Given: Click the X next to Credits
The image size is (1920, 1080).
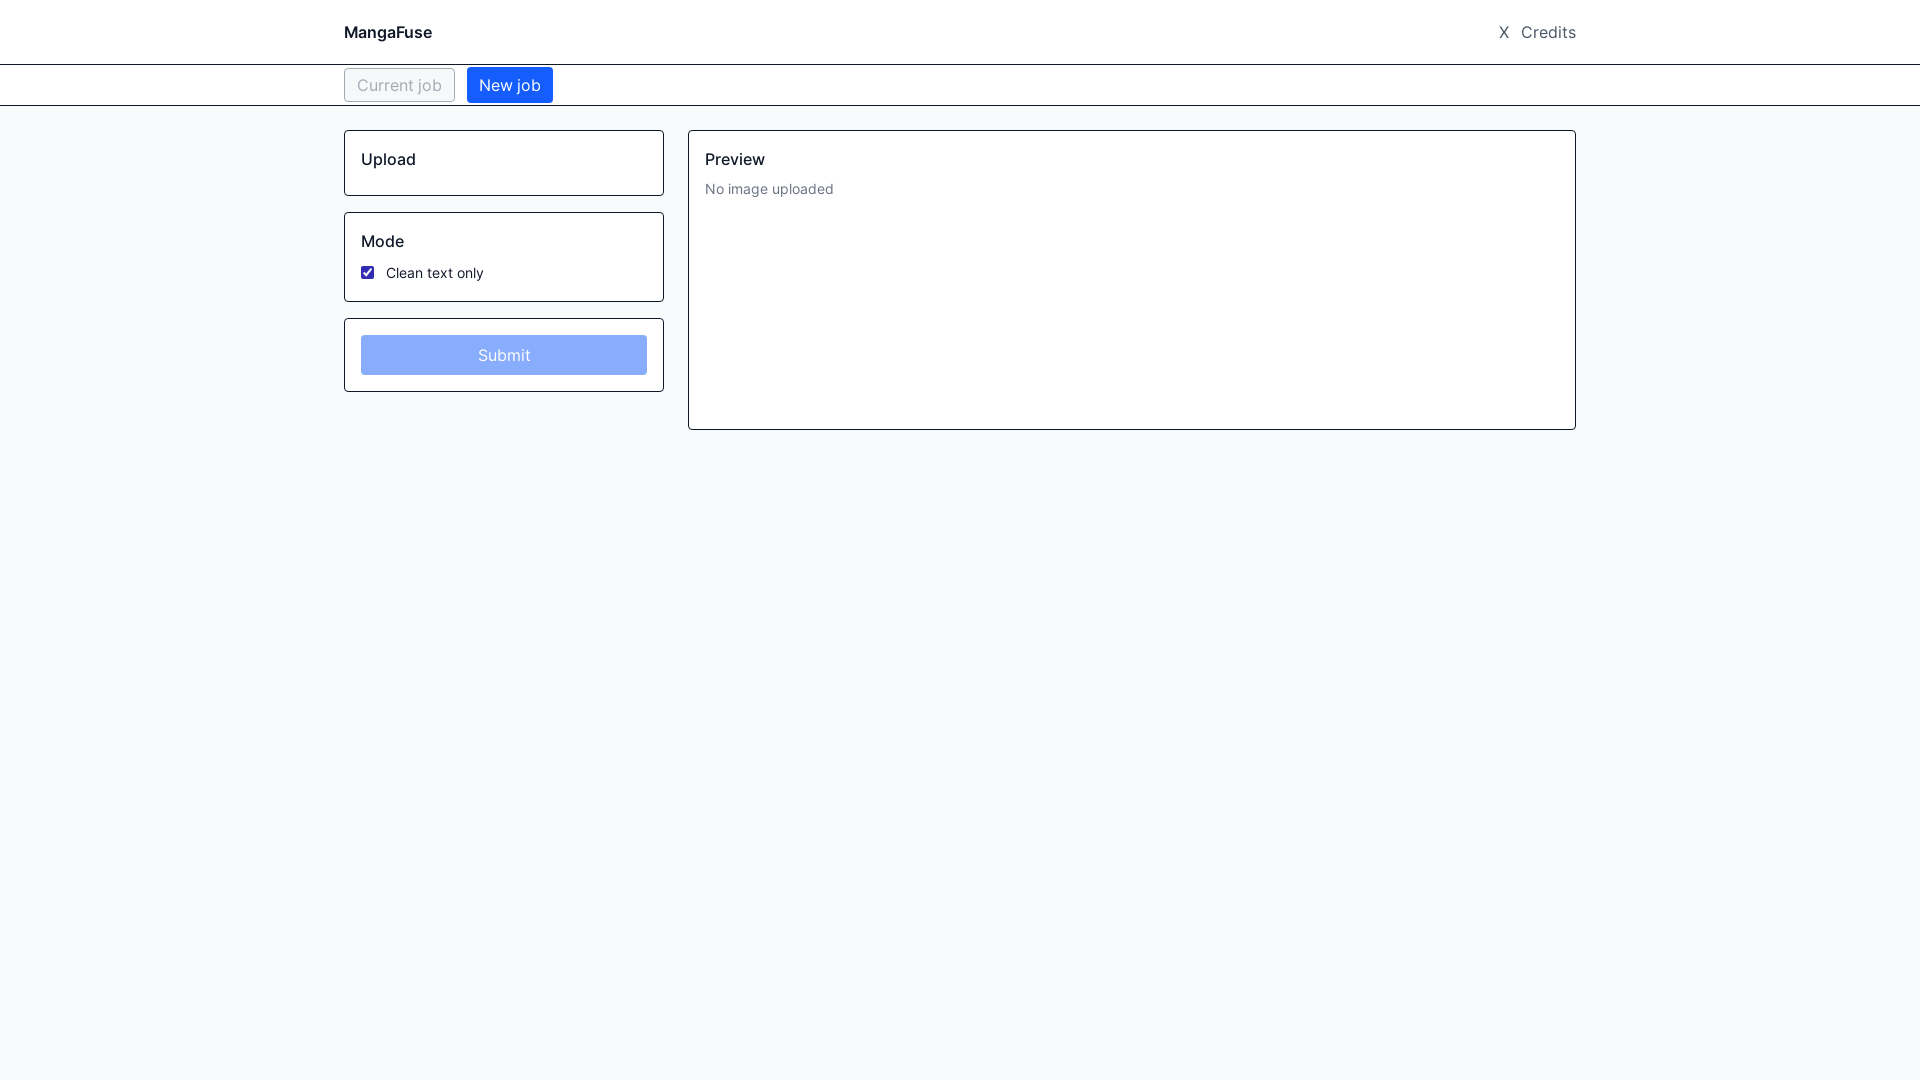Looking at the screenshot, I should pos(1503,32).
